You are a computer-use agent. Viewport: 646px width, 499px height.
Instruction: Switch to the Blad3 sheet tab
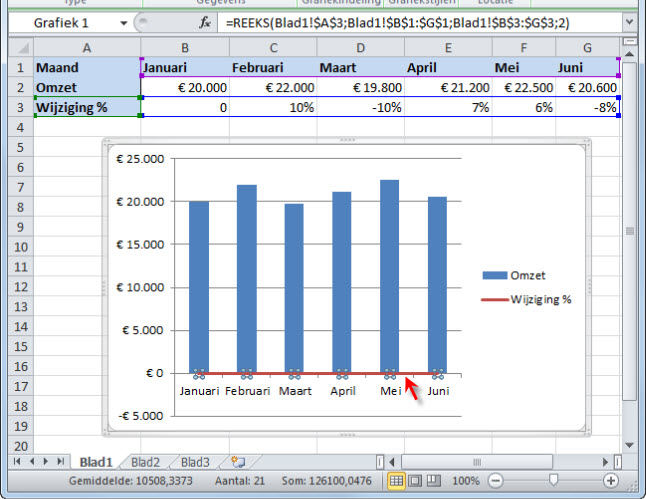195,462
